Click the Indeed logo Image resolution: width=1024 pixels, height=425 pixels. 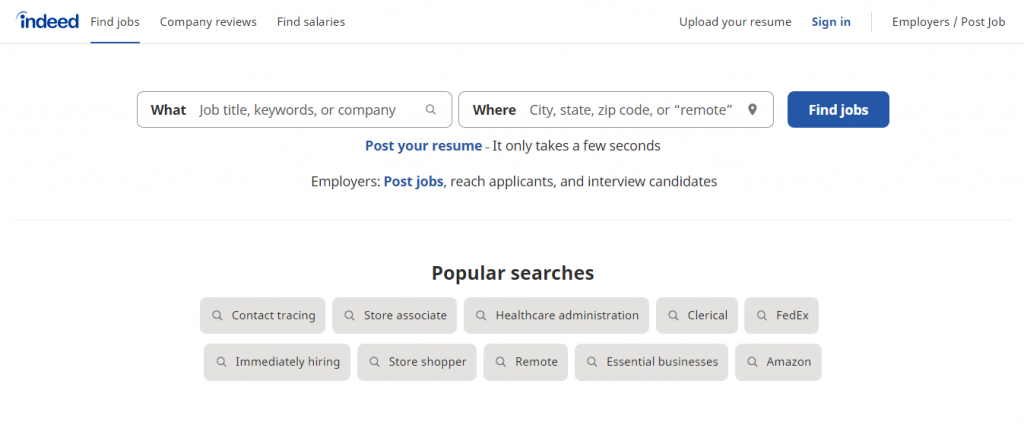(48, 21)
